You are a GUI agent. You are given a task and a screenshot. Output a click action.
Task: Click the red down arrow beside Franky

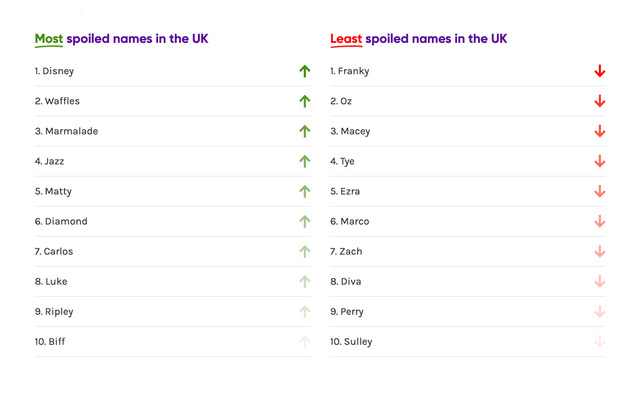(600, 71)
